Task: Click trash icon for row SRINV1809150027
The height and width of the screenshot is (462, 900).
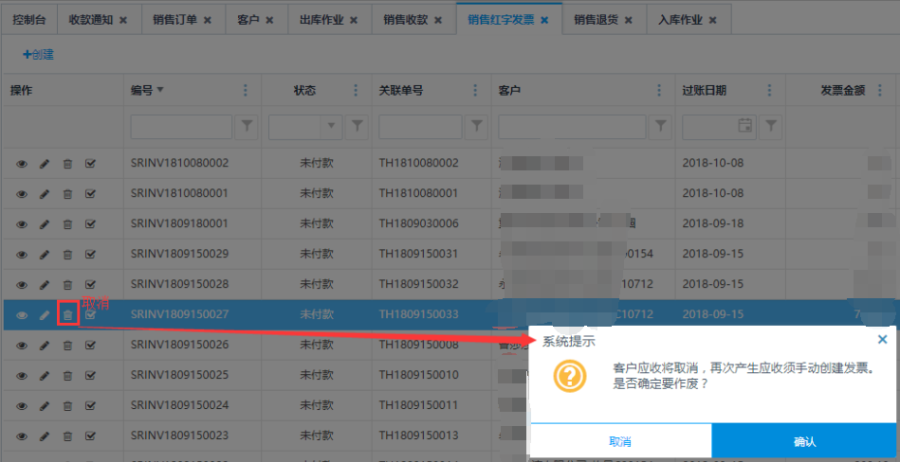Action: [68, 315]
